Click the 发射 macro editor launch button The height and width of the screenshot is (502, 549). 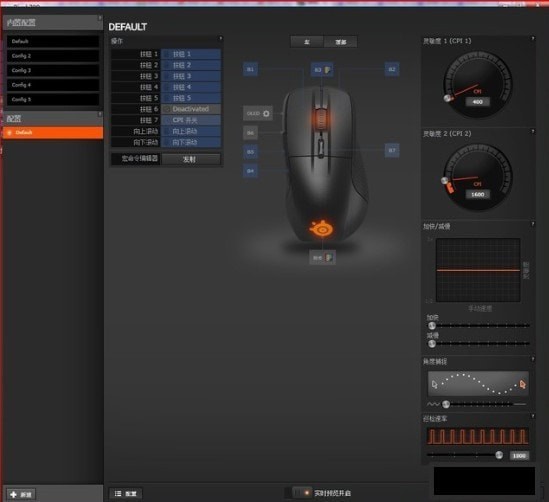(191, 159)
